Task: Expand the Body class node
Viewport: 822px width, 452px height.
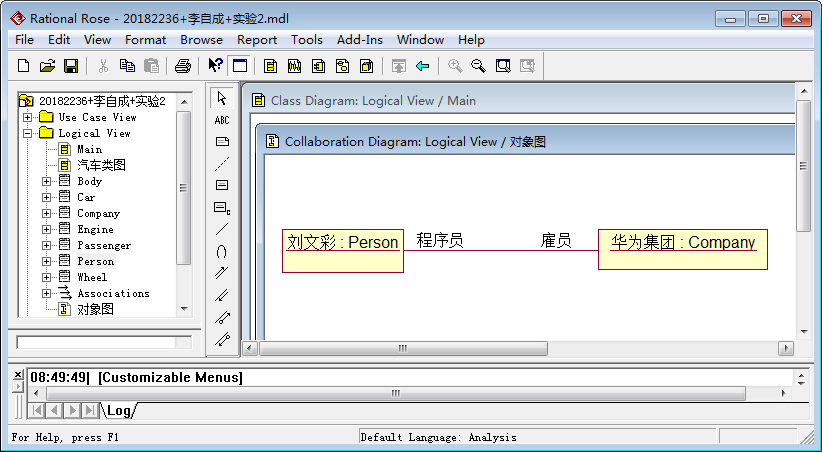Action: point(47,181)
